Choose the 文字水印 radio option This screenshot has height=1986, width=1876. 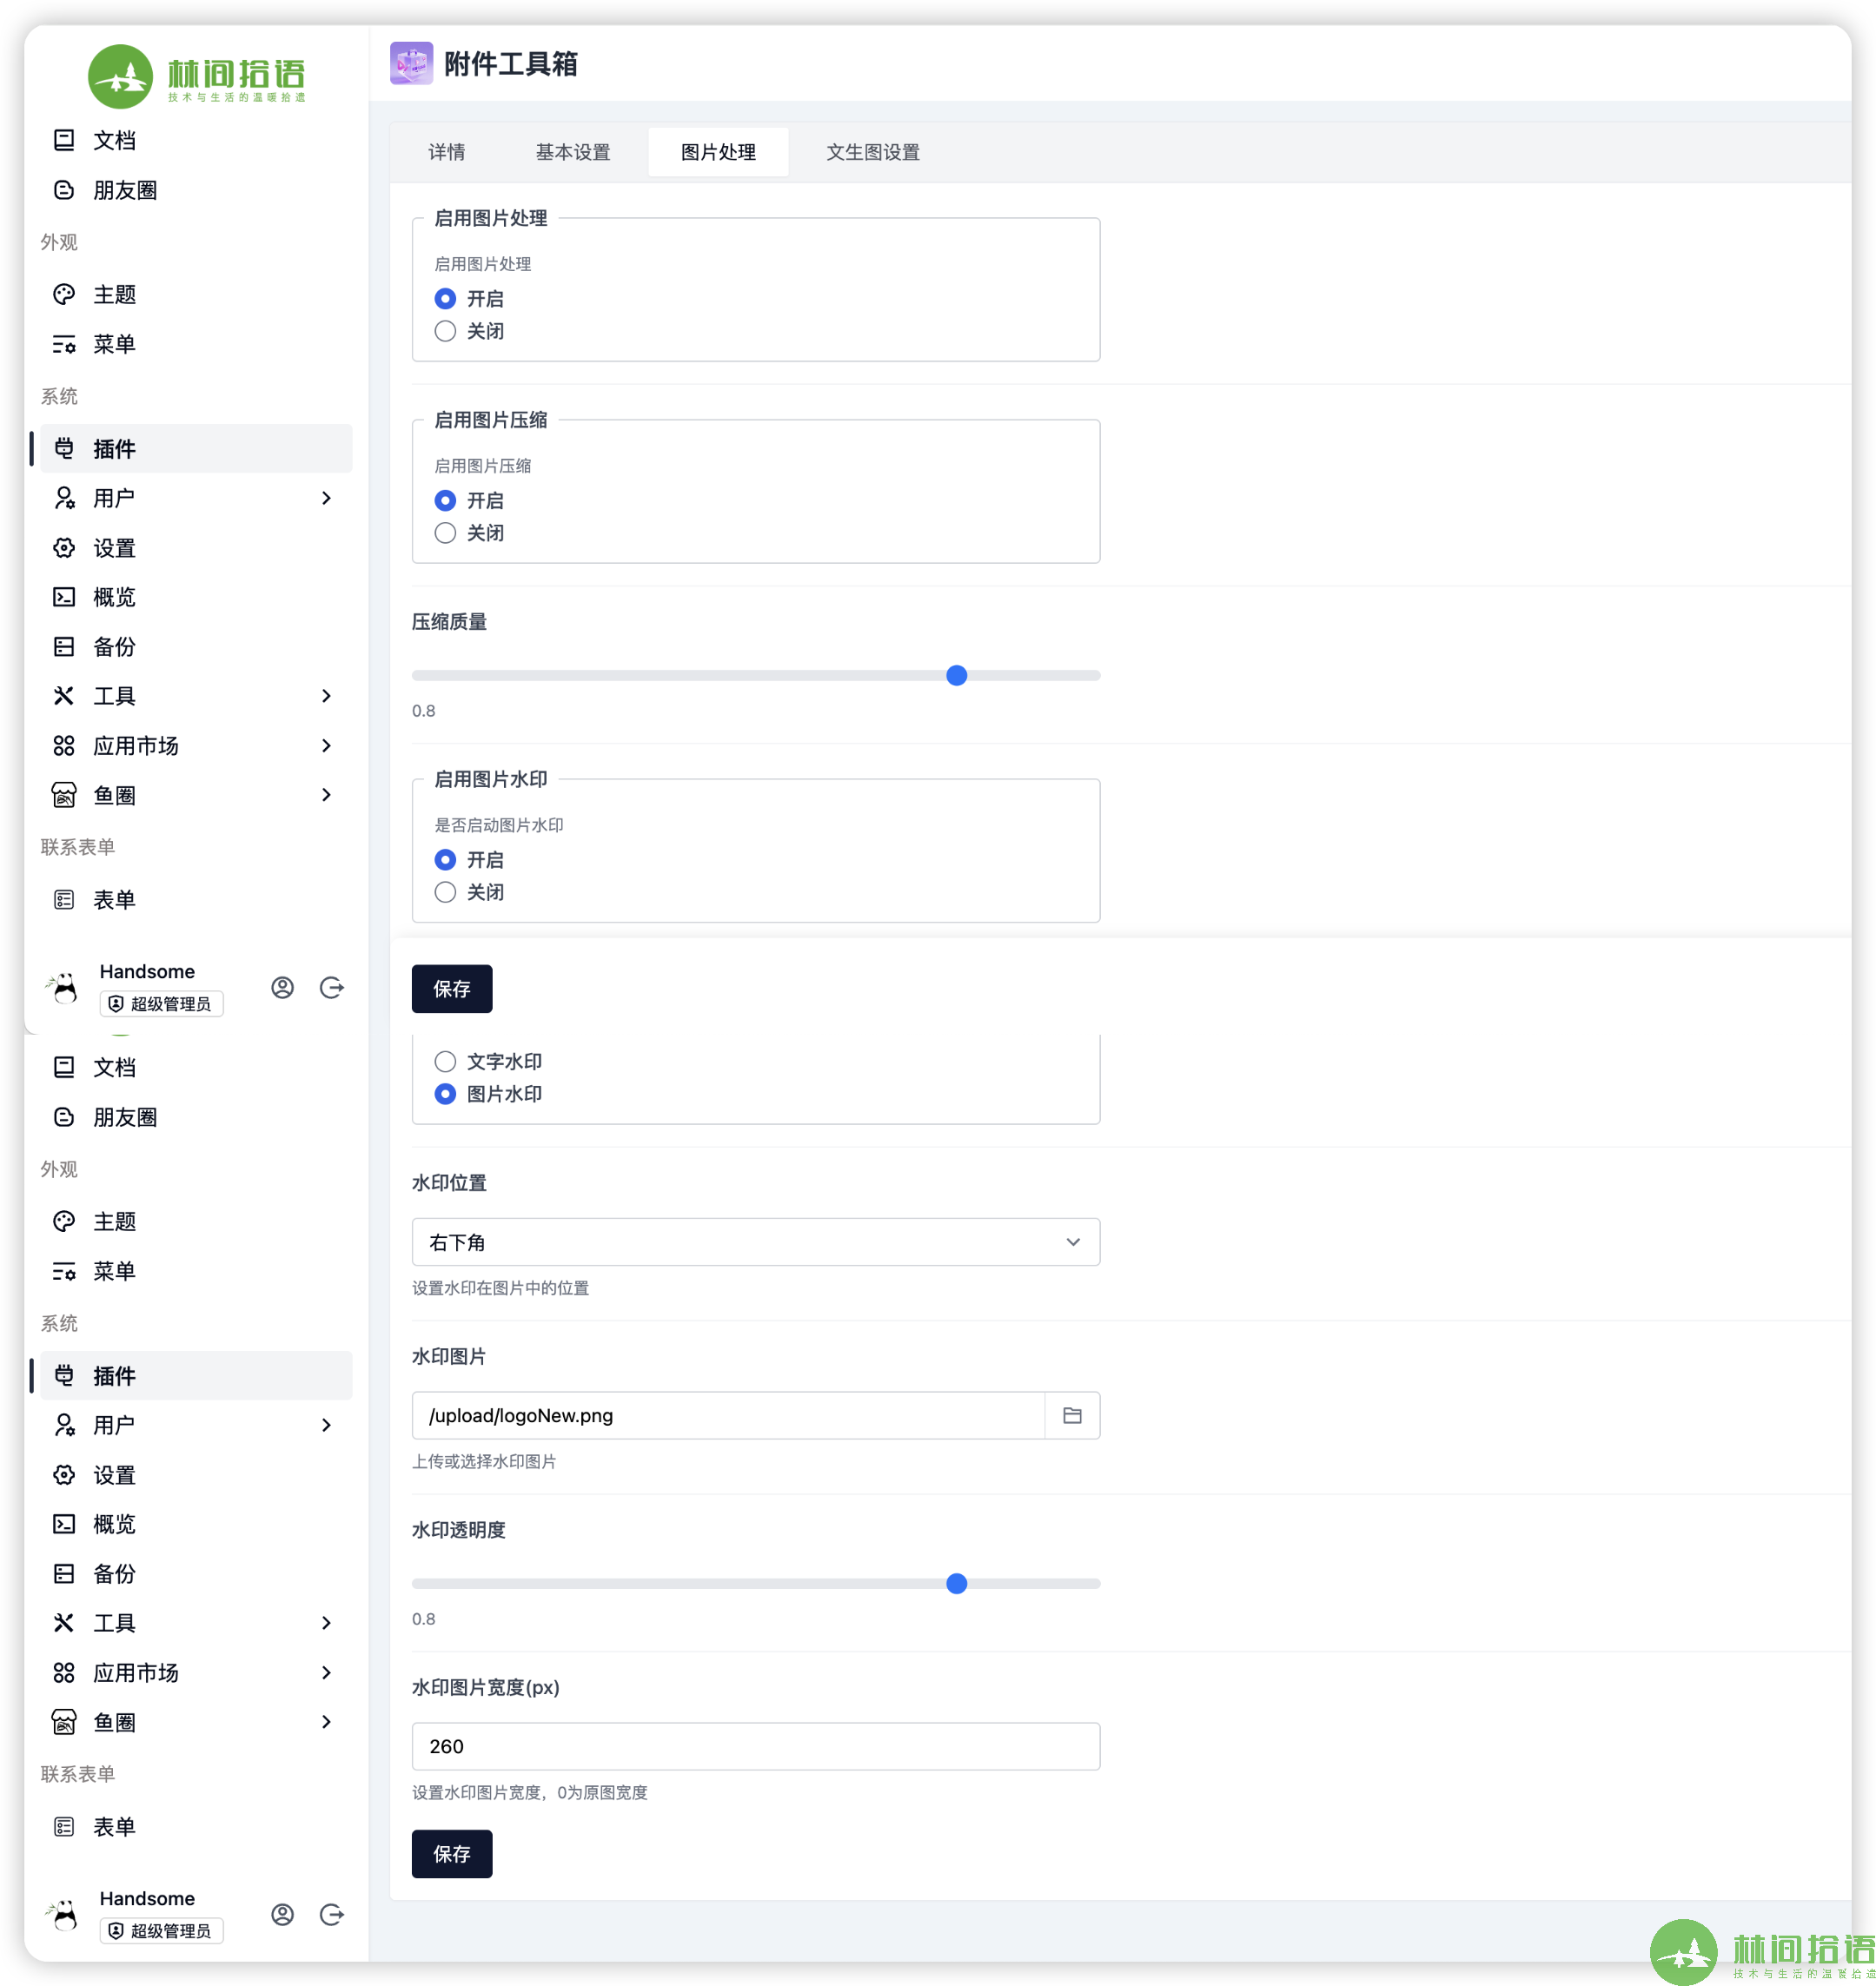[x=445, y=1061]
